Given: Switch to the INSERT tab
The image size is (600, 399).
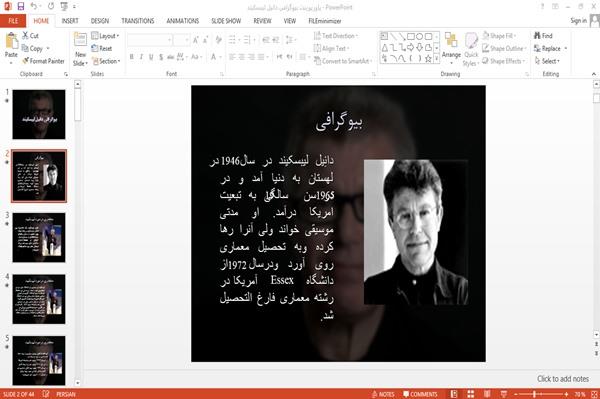Looking at the screenshot, I should tap(70, 21).
